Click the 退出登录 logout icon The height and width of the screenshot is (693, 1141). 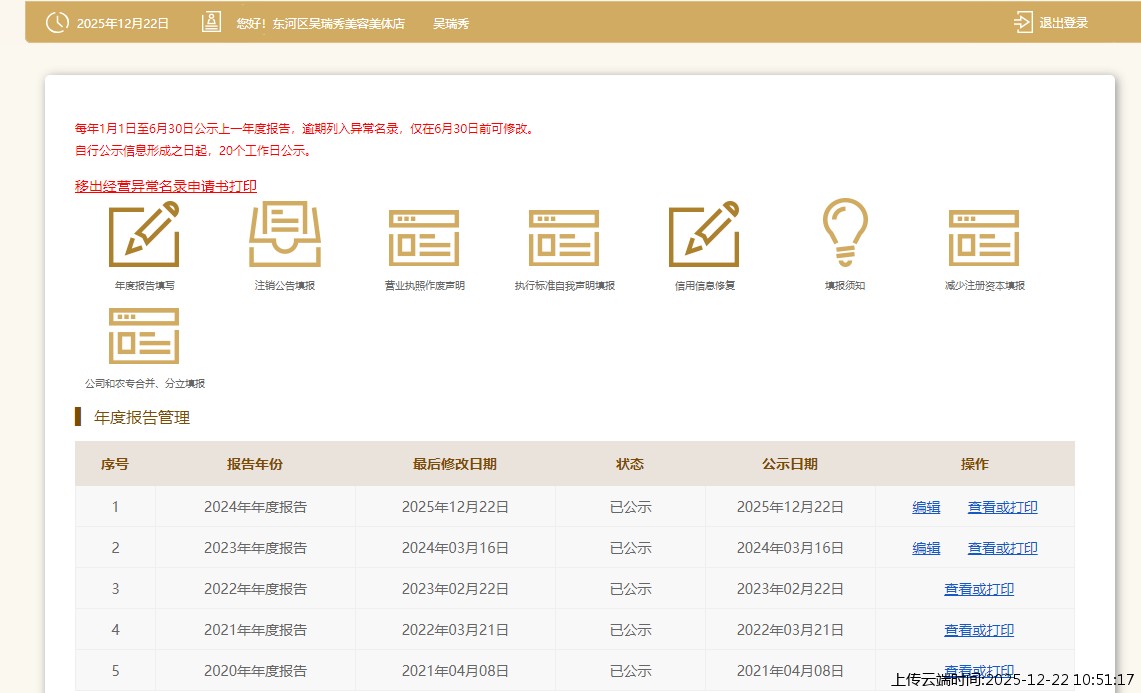point(1023,23)
